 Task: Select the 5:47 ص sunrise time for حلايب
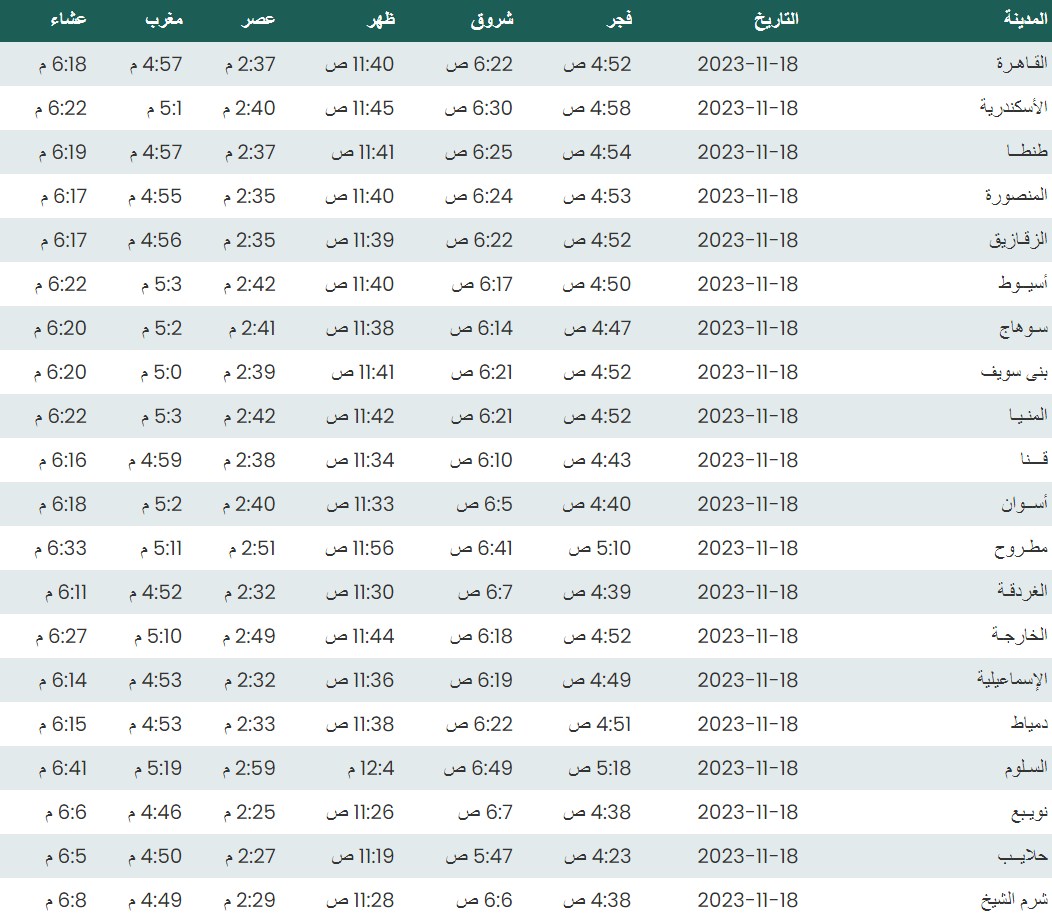[478, 856]
